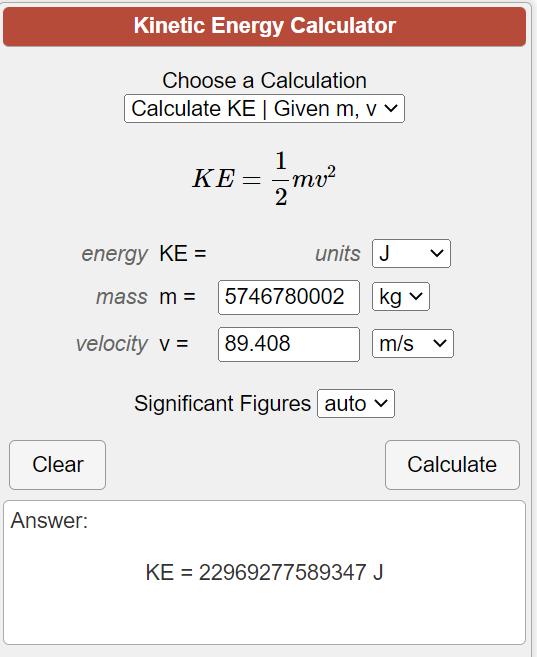Click the Kinetic Energy Calculator header
The image size is (537, 657).
264,26
